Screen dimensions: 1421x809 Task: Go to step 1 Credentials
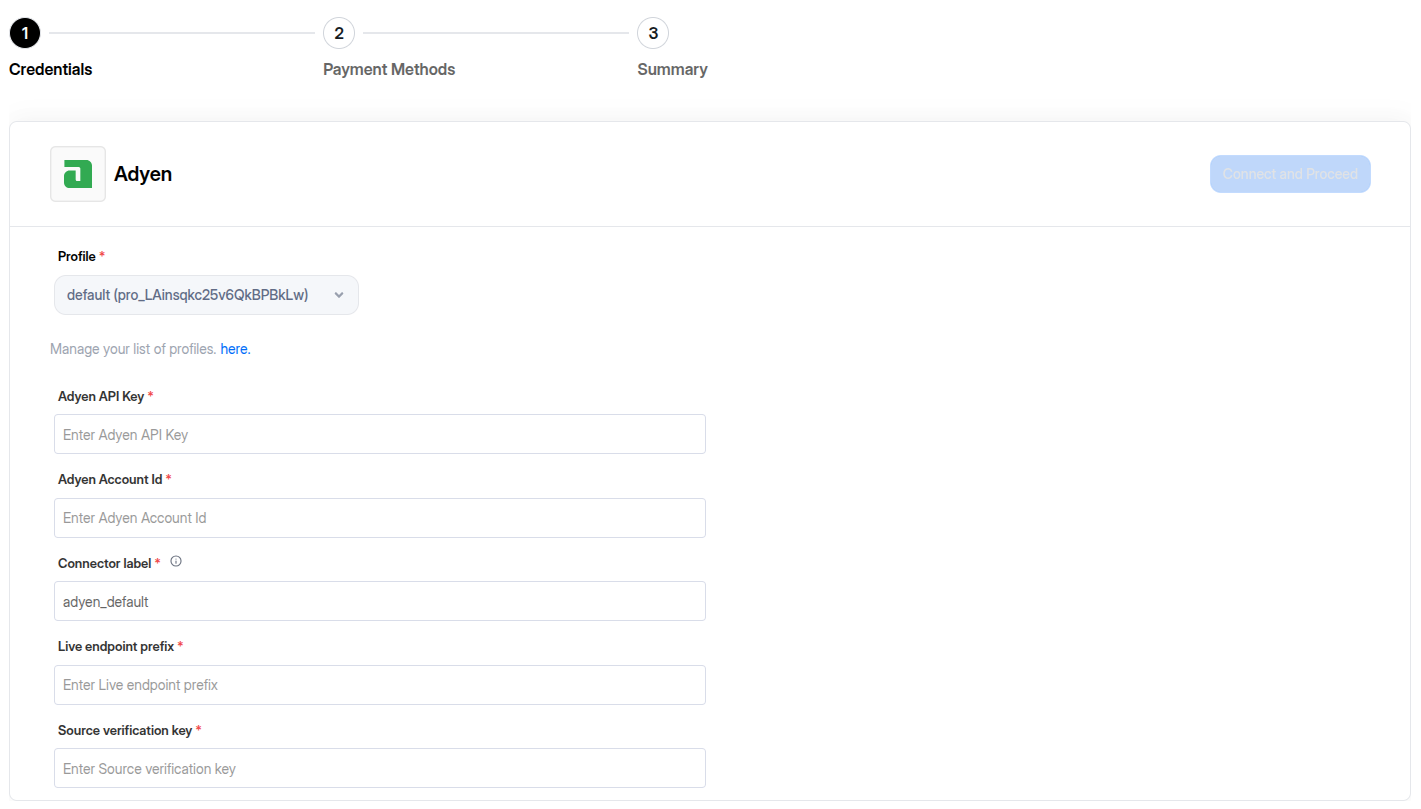25,33
